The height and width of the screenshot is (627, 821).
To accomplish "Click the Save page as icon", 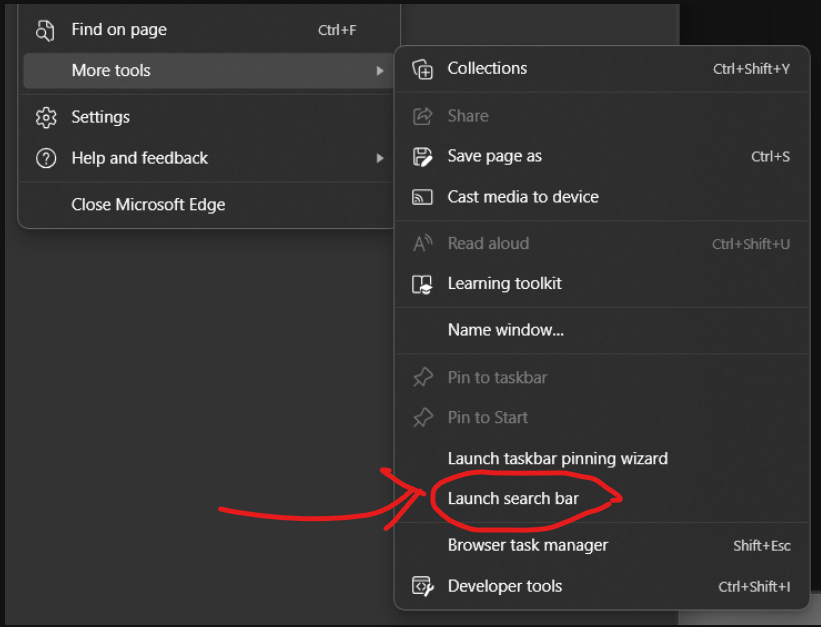I will [423, 157].
